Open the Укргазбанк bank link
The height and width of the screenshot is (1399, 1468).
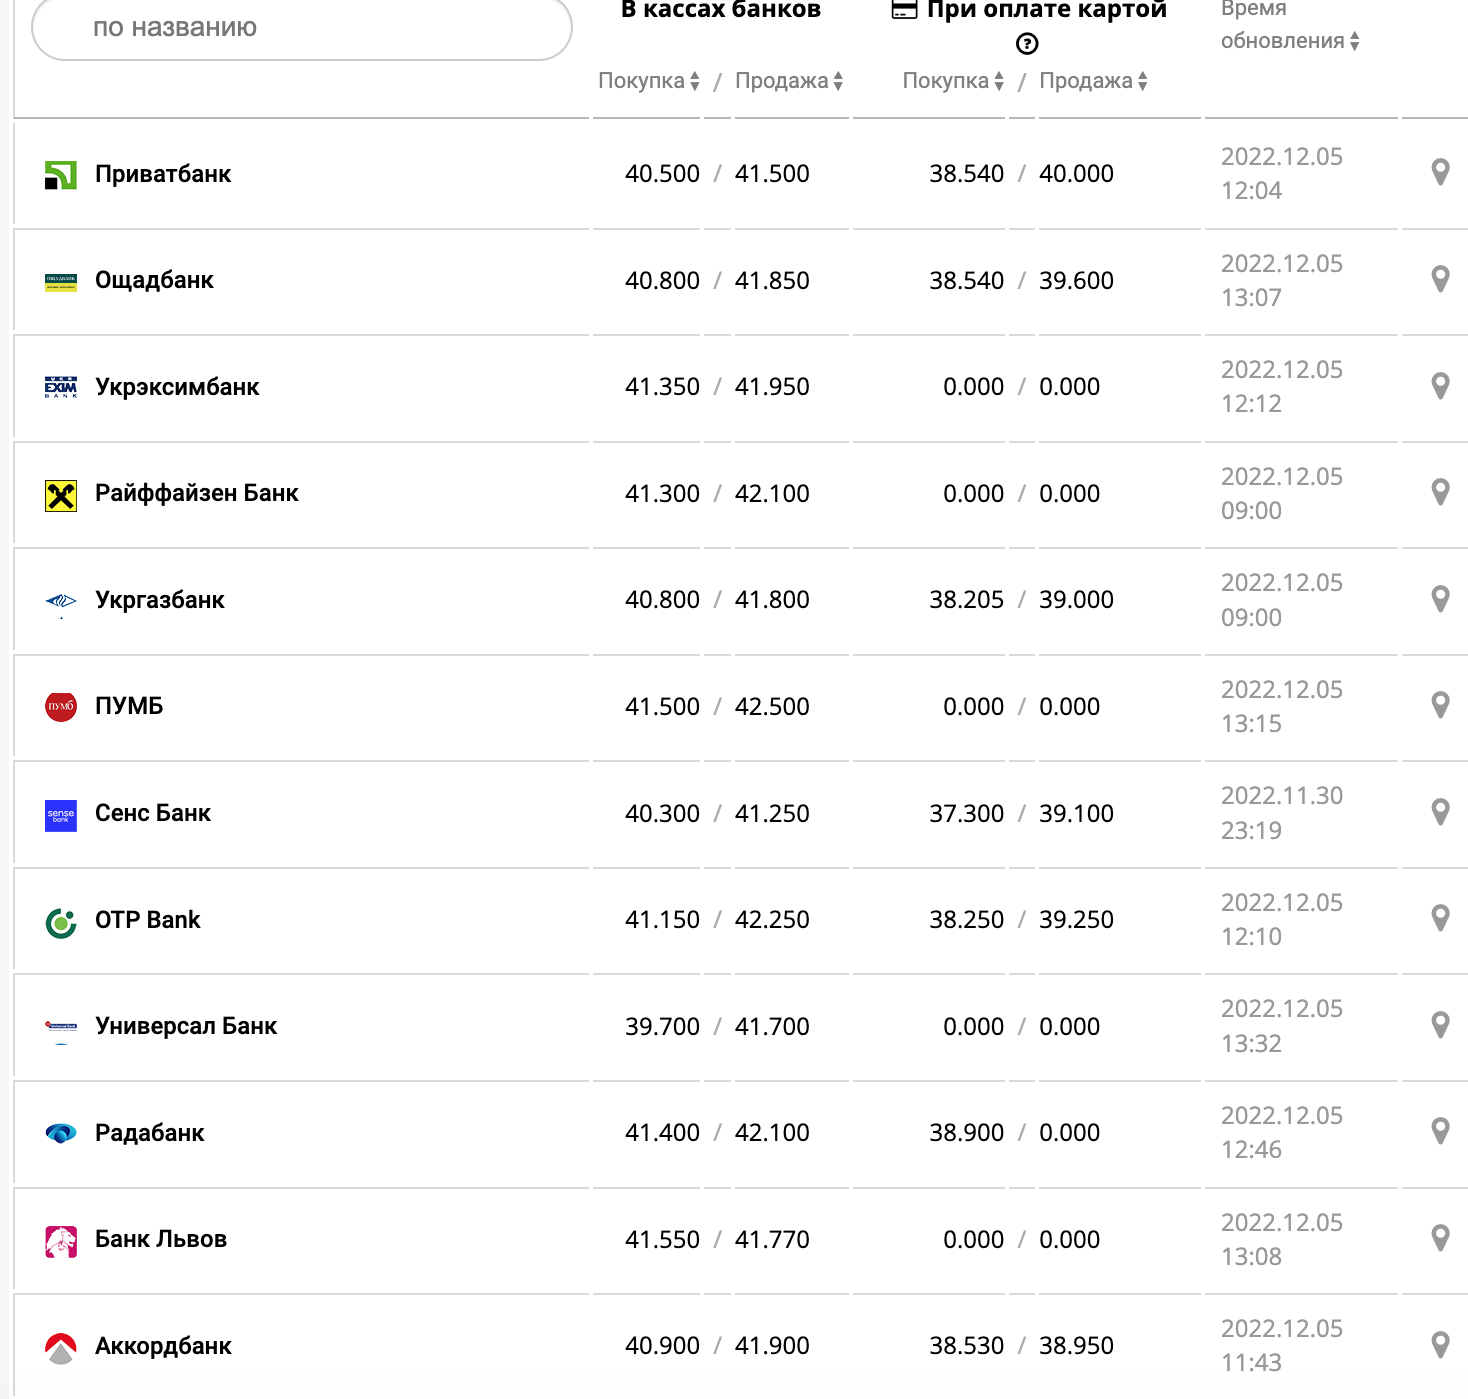pos(160,600)
